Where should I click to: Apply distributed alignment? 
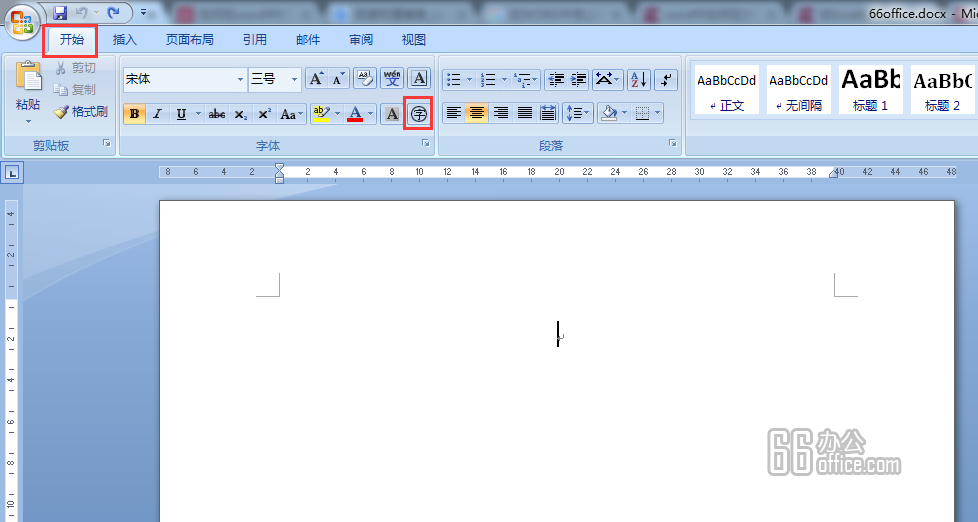[548, 113]
